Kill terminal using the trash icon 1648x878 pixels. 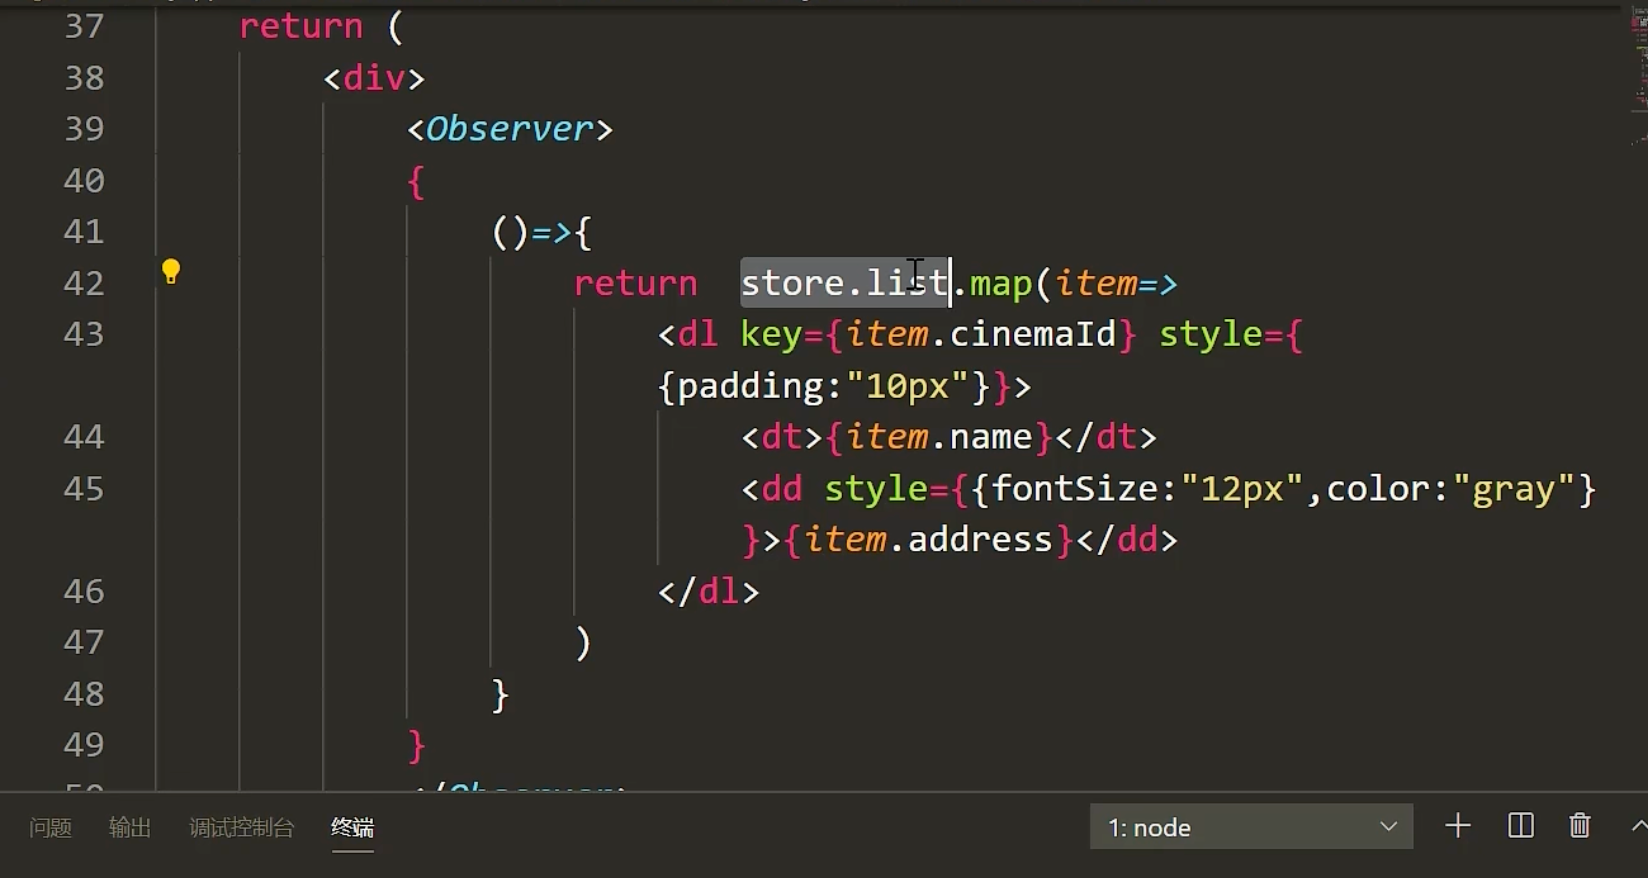pyautogui.click(x=1579, y=826)
